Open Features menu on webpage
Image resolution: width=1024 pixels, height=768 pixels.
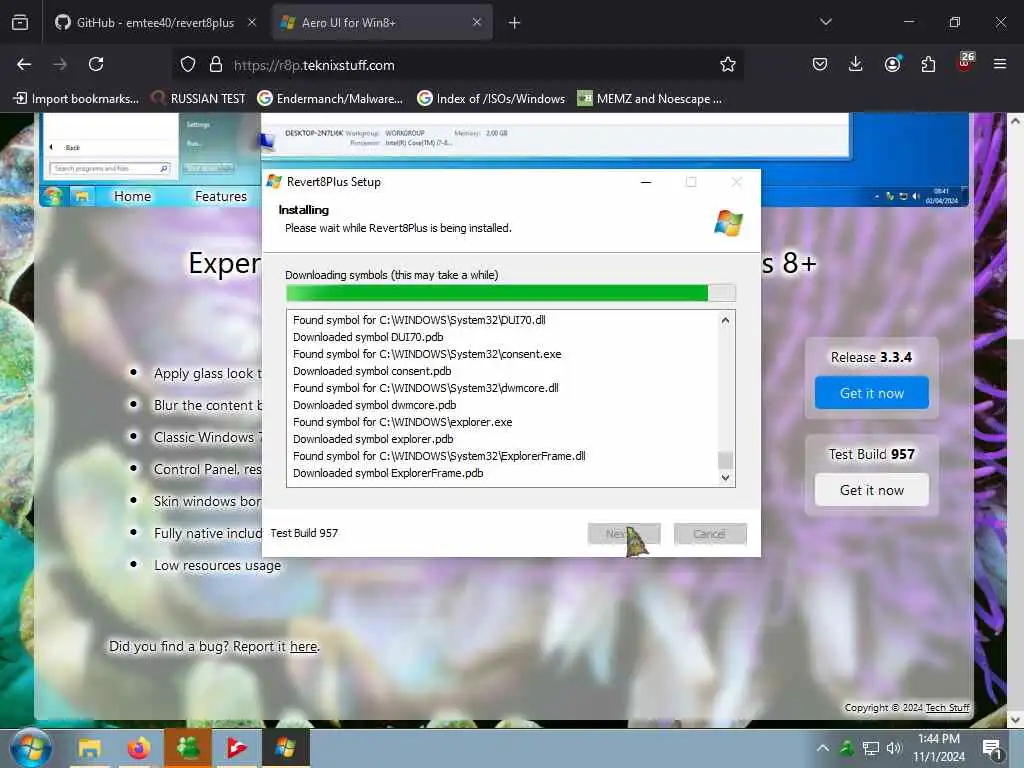[x=221, y=196]
